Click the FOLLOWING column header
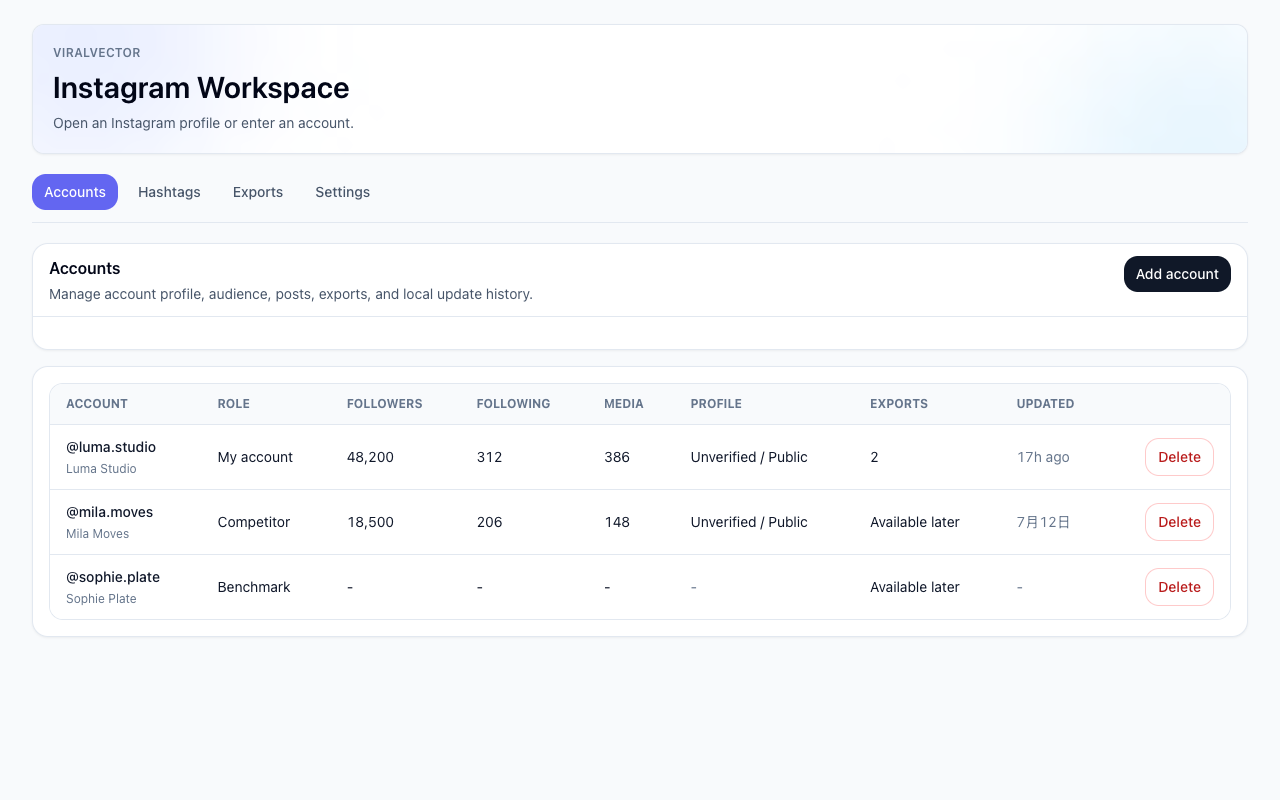 pyautogui.click(x=513, y=404)
